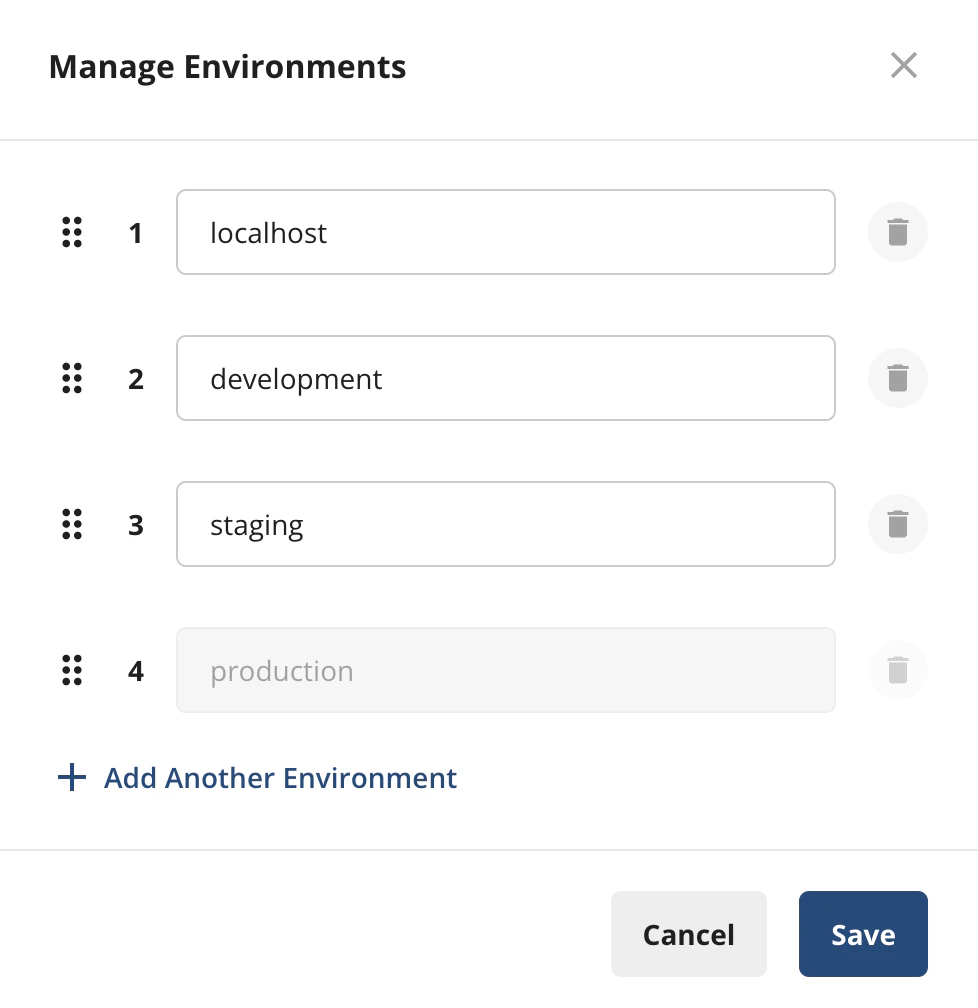Remove the development environment with trash icon
Screen dimensions: 978x1008
tap(898, 378)
